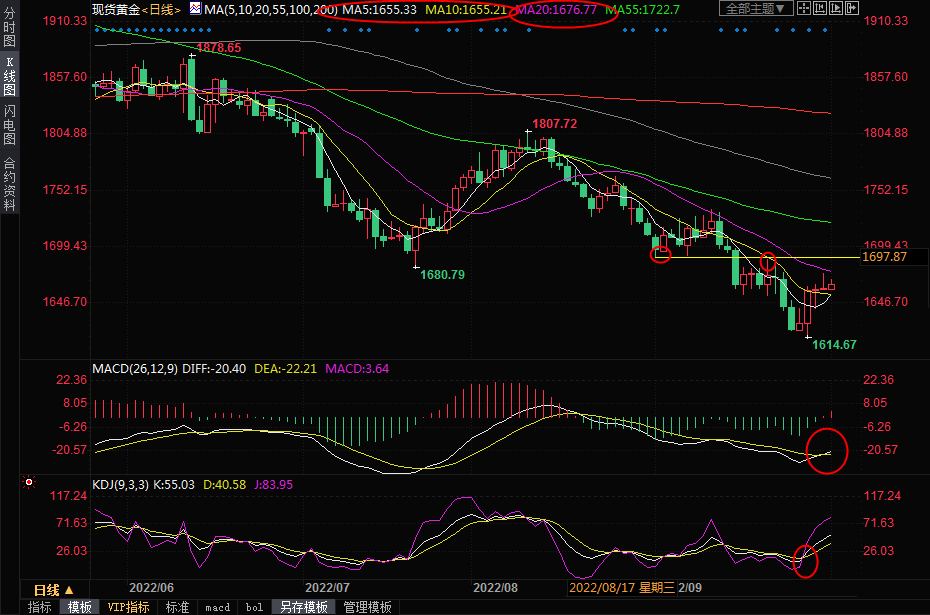Click the MA indicator toggle box icon

[x=196, y=9]
